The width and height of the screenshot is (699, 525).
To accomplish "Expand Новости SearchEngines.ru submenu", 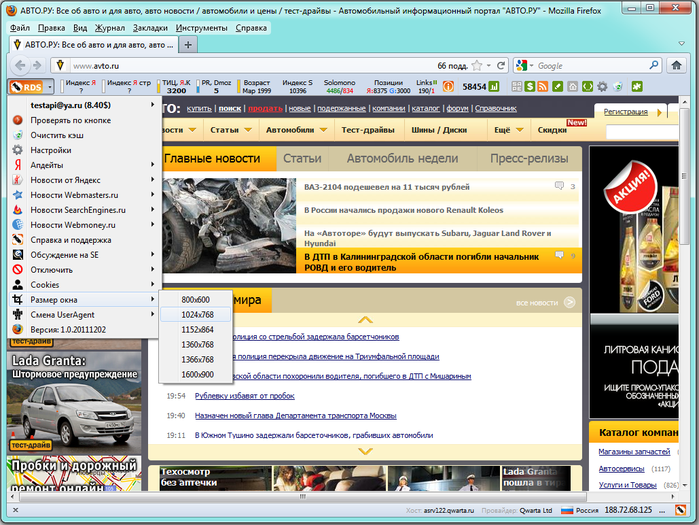I will pos(84,210).
